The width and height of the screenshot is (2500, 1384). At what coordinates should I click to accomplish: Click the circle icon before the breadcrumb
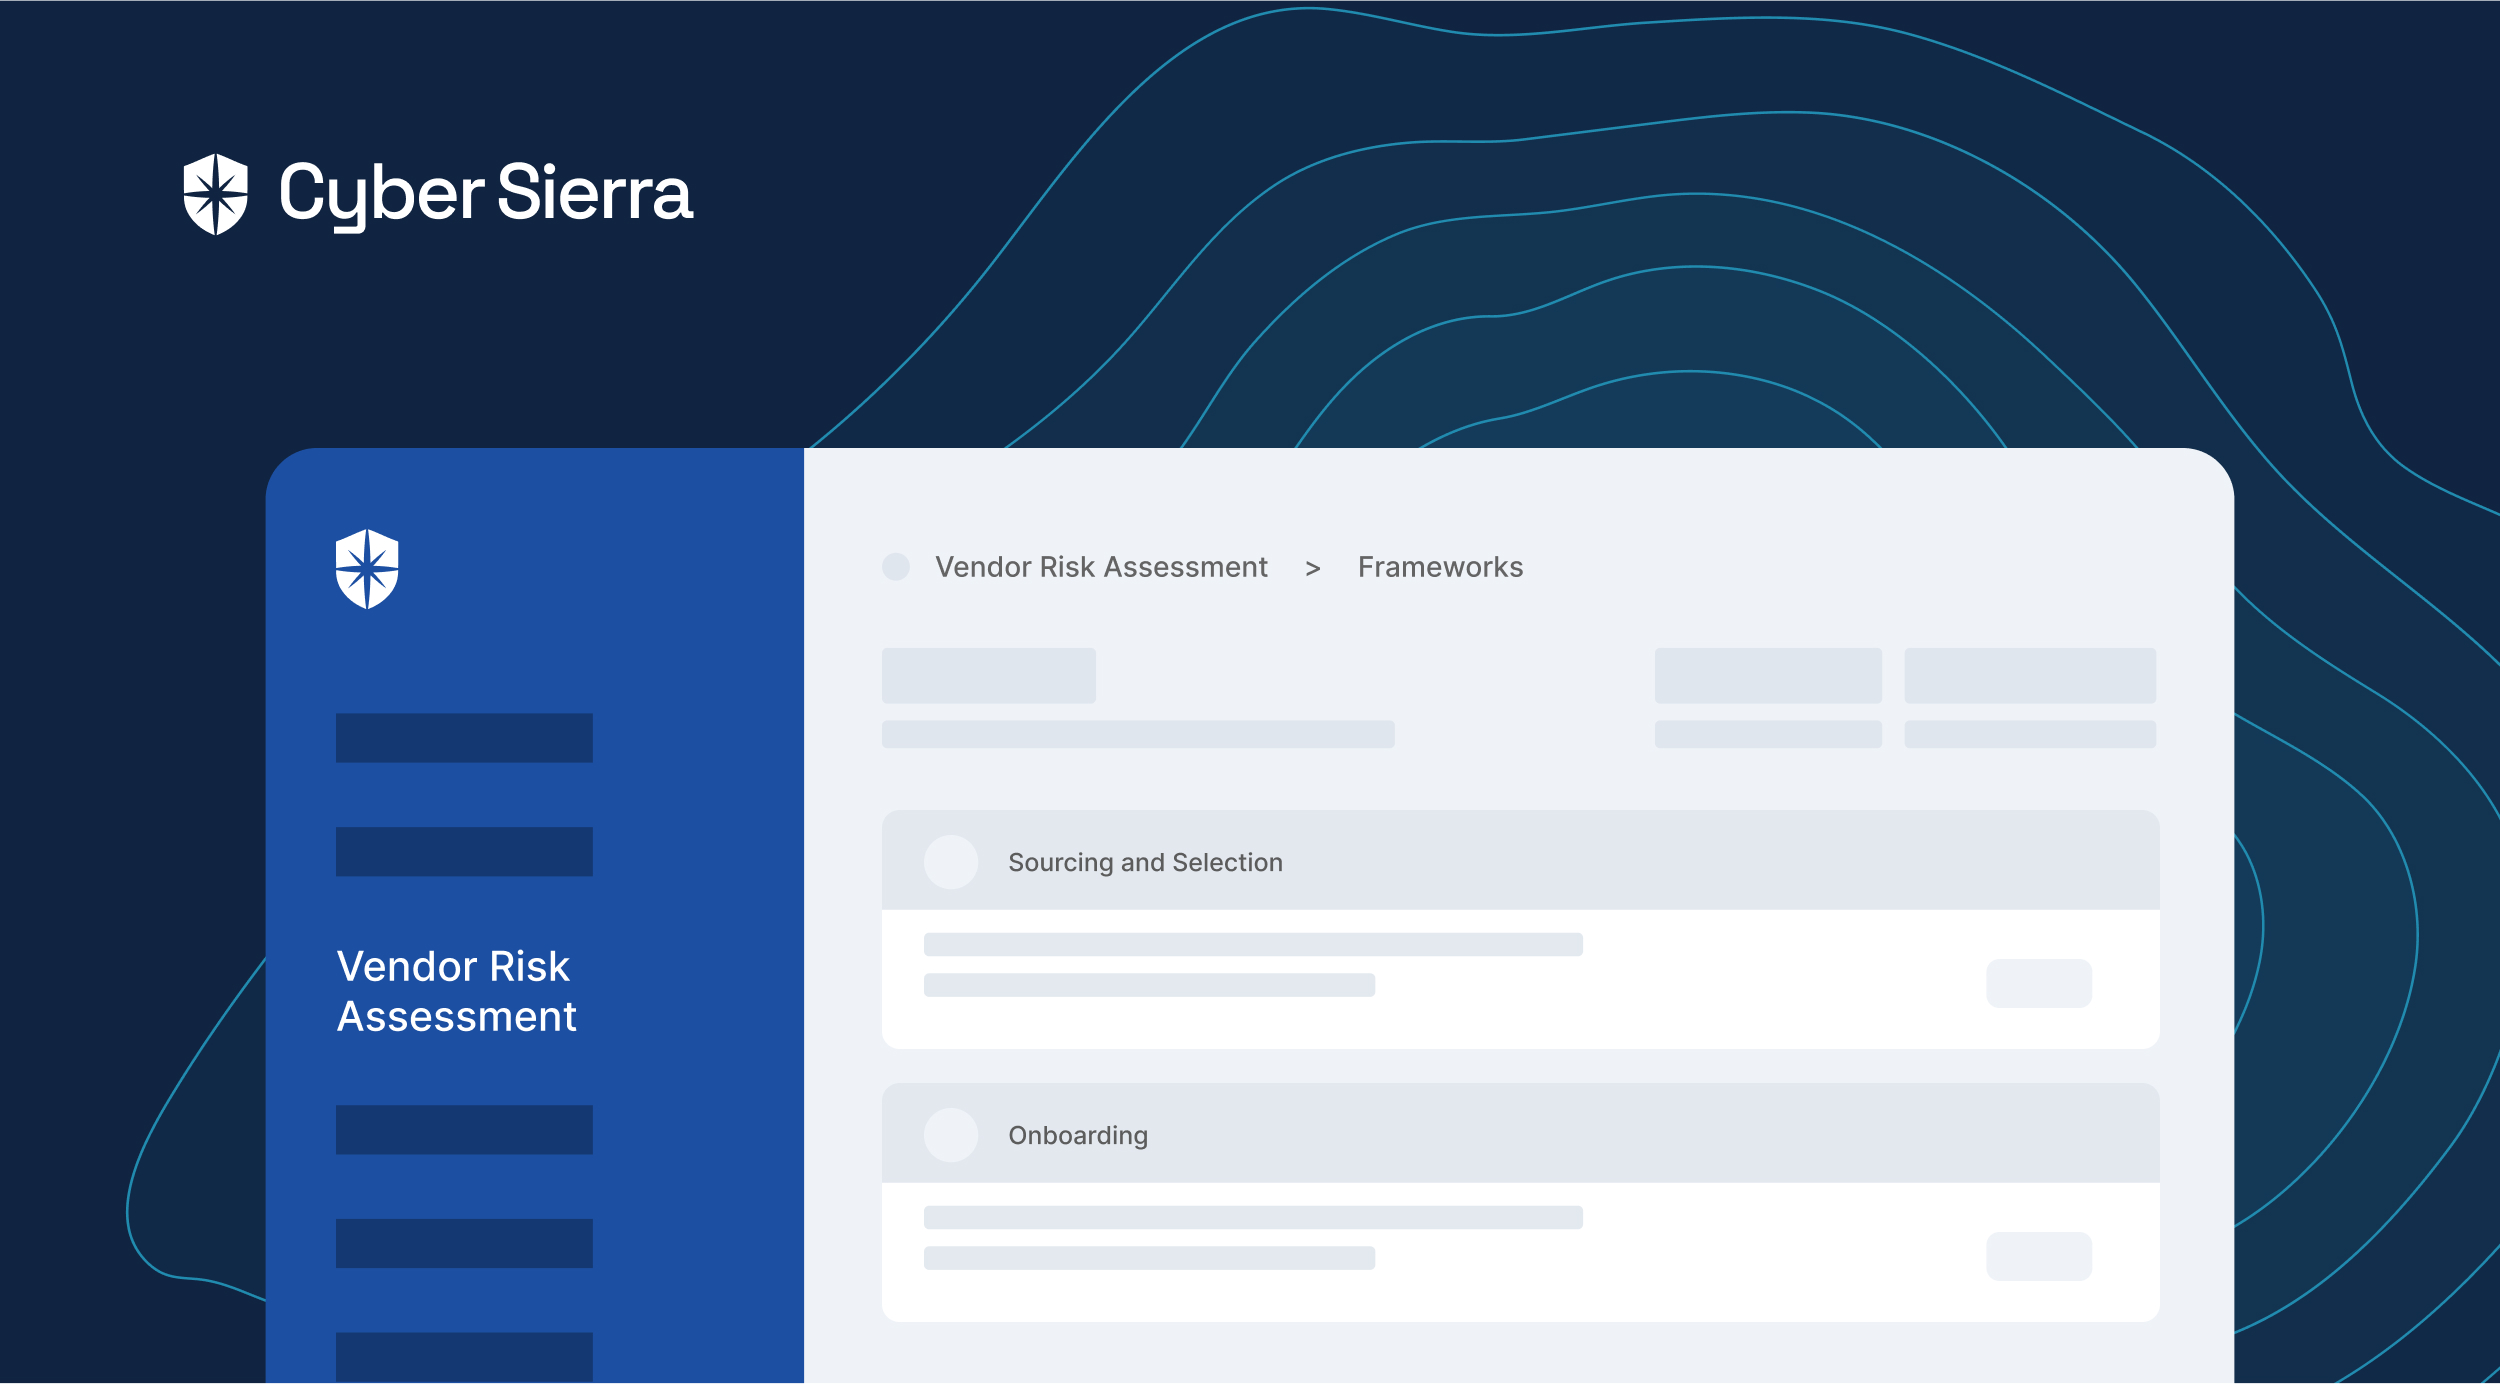(x=896, y=567)
